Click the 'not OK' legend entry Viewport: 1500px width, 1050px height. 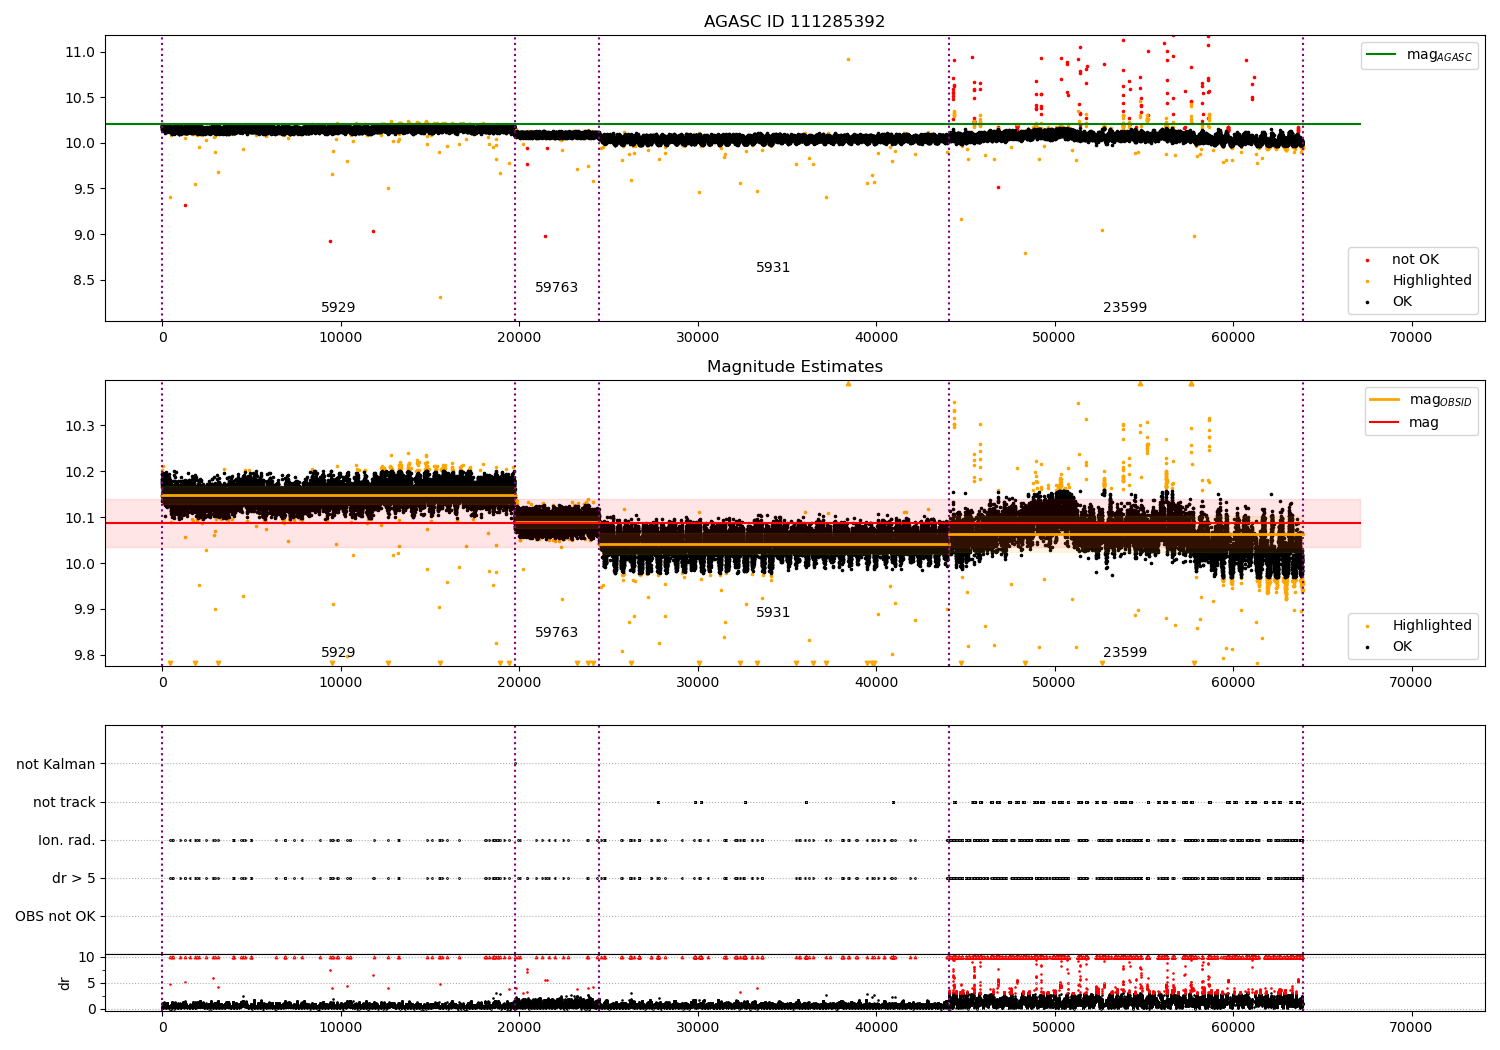pyautogui.click(x=1415, y=259)
